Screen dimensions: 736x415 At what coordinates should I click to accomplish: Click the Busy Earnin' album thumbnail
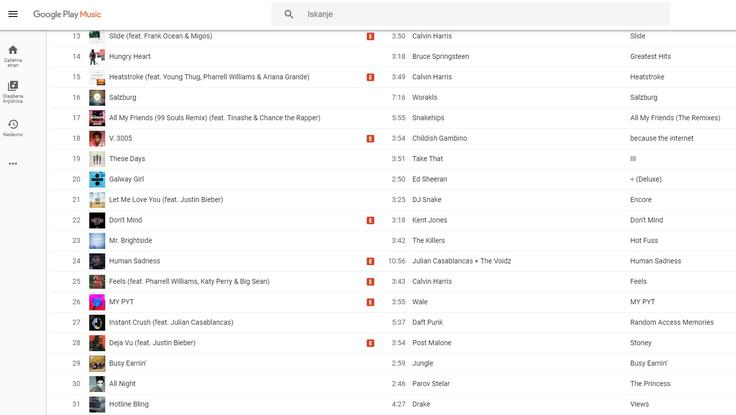(97, 363)
